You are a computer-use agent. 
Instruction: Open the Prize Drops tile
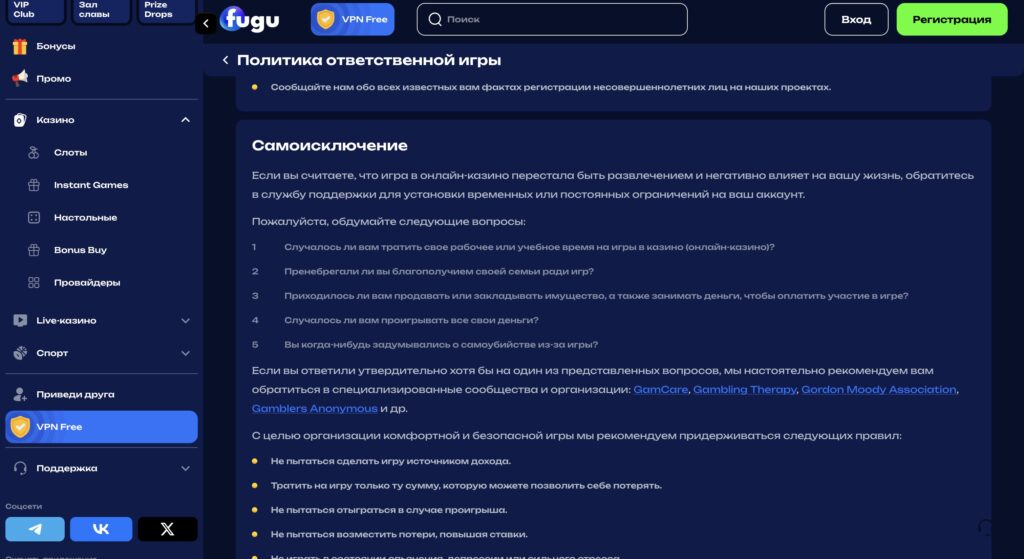point(167,10)
